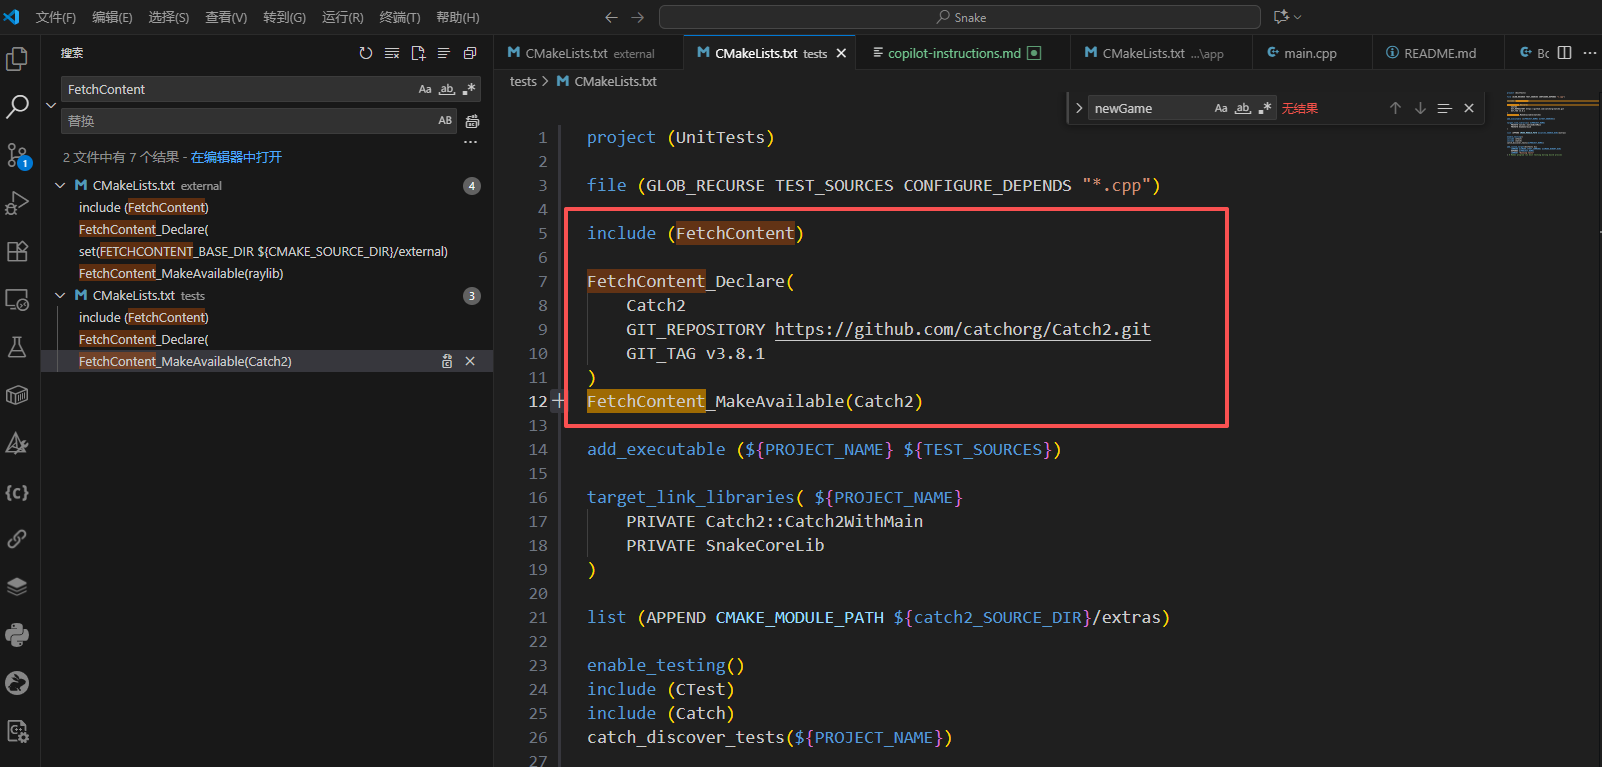The width and height of the screenshot is (1602, 767).
Task: Go back in navigation history
Action: tap(612, 17)
